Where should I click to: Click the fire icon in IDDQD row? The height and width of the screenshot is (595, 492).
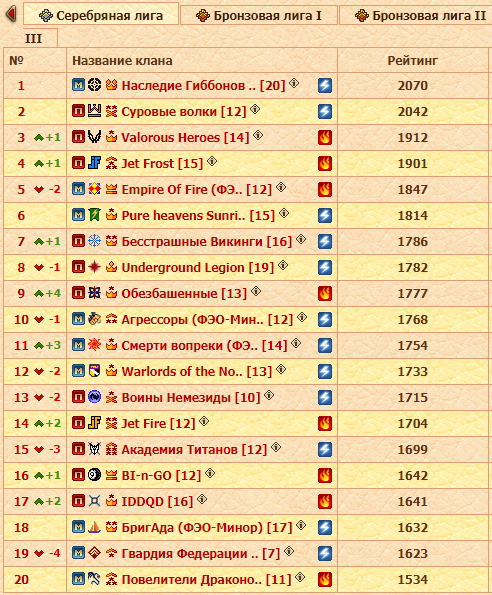(325, 501)
